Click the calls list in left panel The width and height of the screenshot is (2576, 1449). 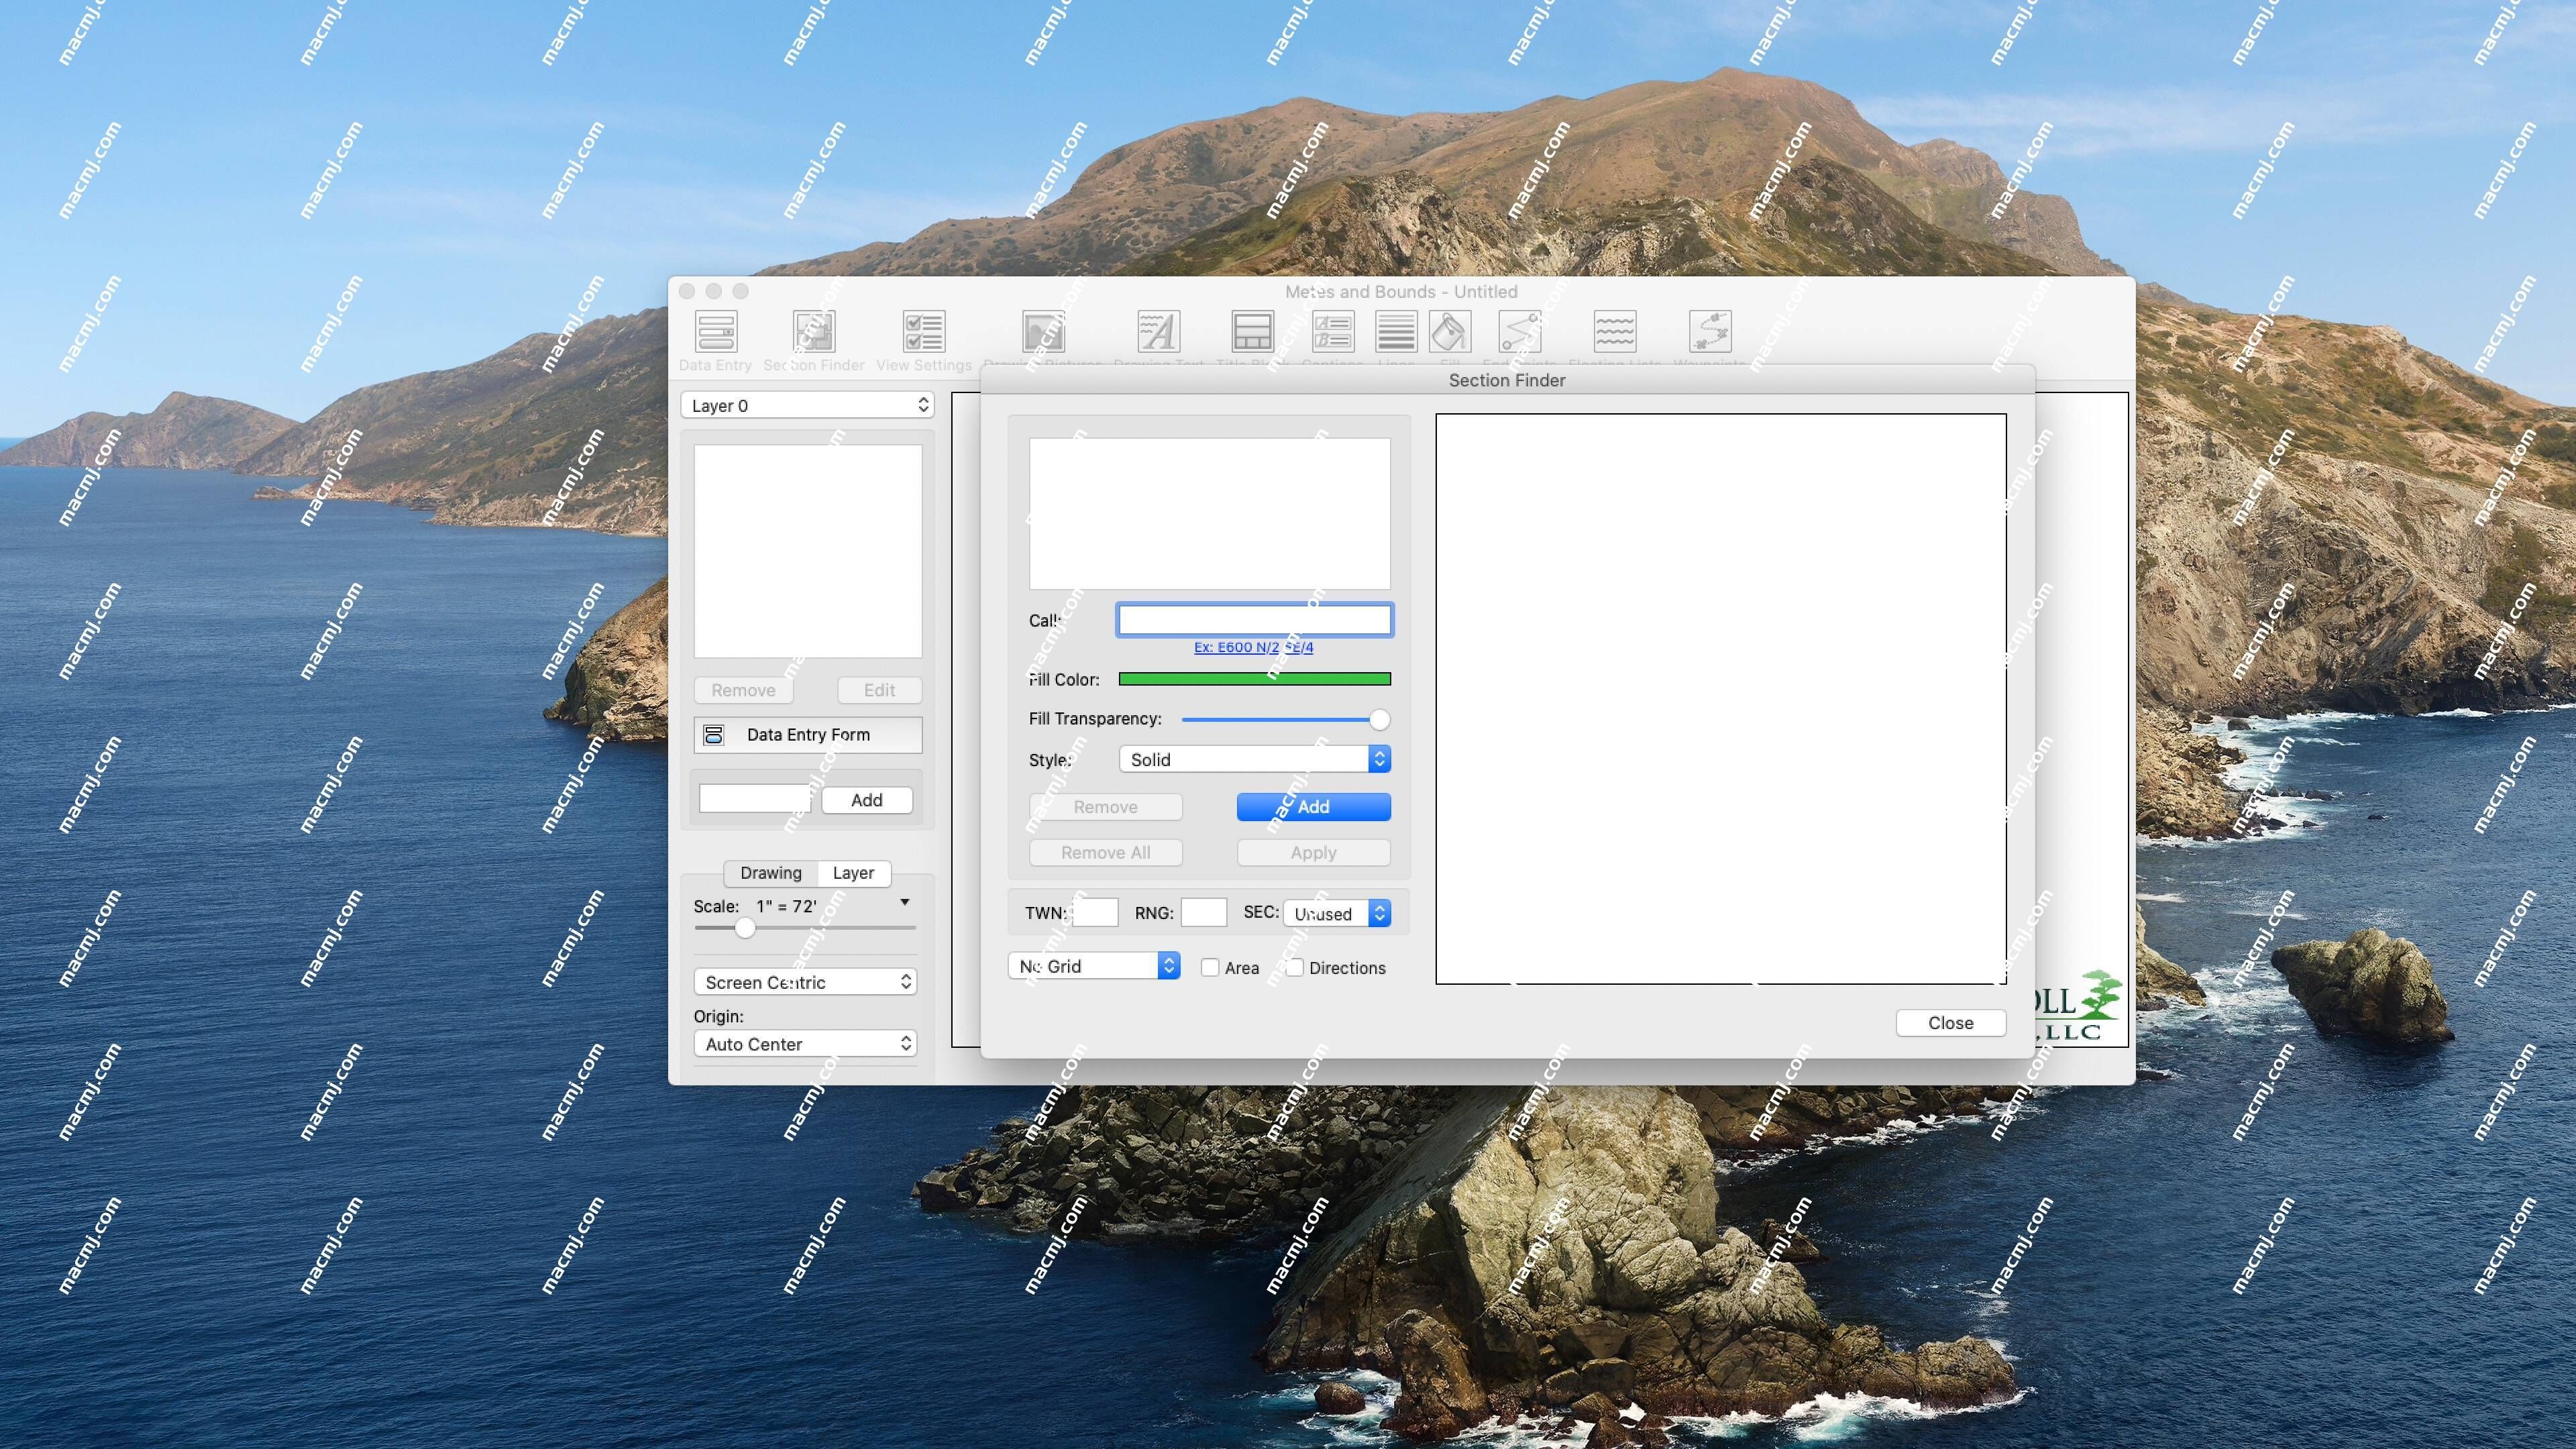pos(807,551)
